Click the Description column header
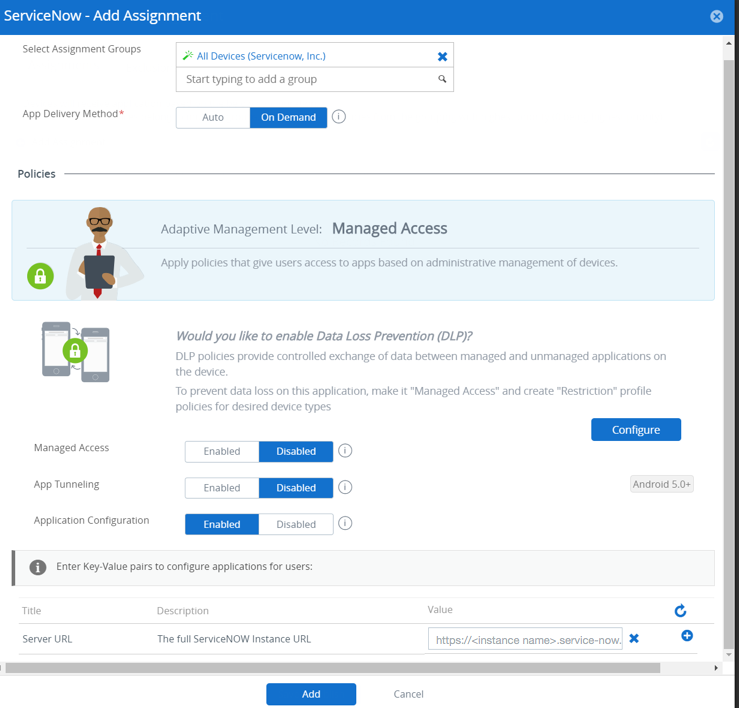Screen dimensions: 739x708 (x=183, y=610)
